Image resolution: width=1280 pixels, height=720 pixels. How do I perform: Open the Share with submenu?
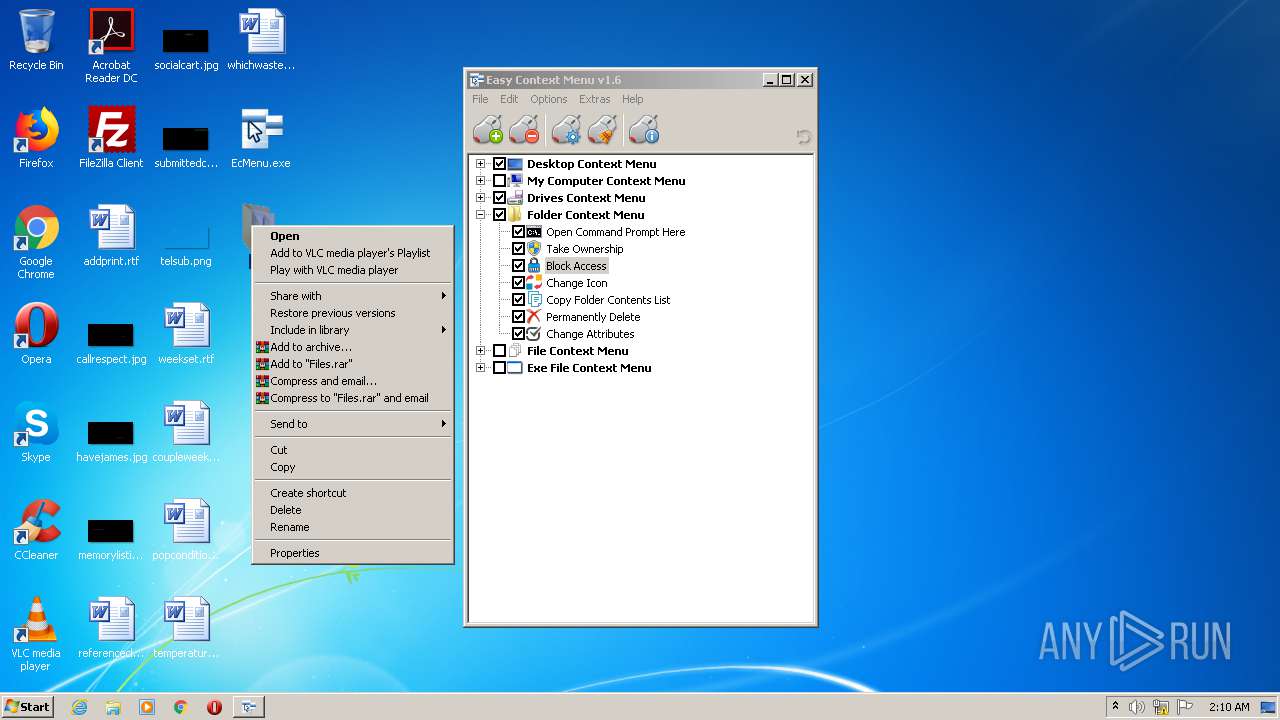[x=353, y=296]
